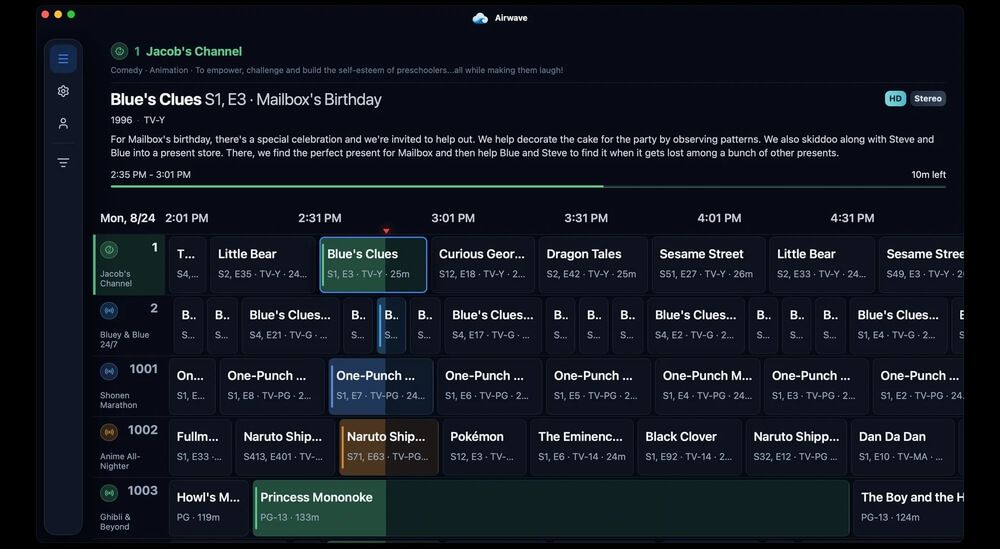The width and height of the screenshot is (1000, 549).
Task: Click Anime All-Nighter orange broadcast icon
Action: click(109, 432)
